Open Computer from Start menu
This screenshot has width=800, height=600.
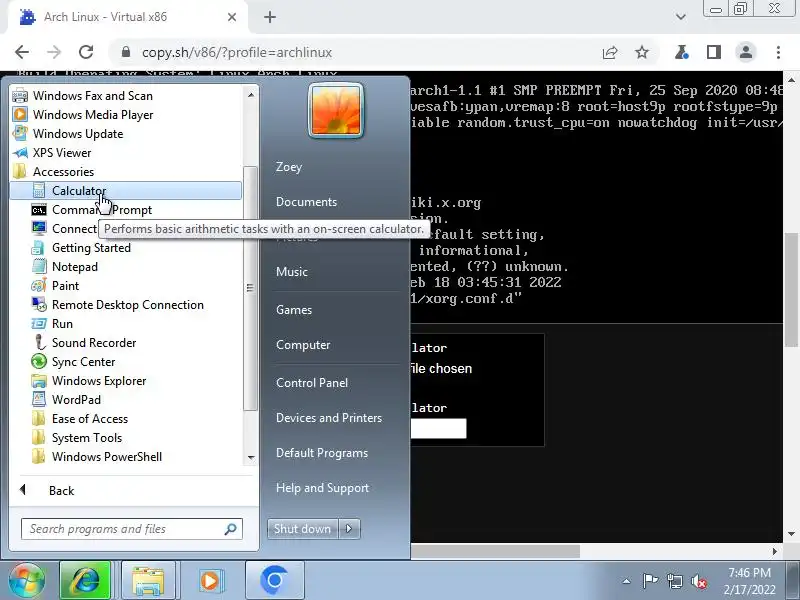click(303, 344)
